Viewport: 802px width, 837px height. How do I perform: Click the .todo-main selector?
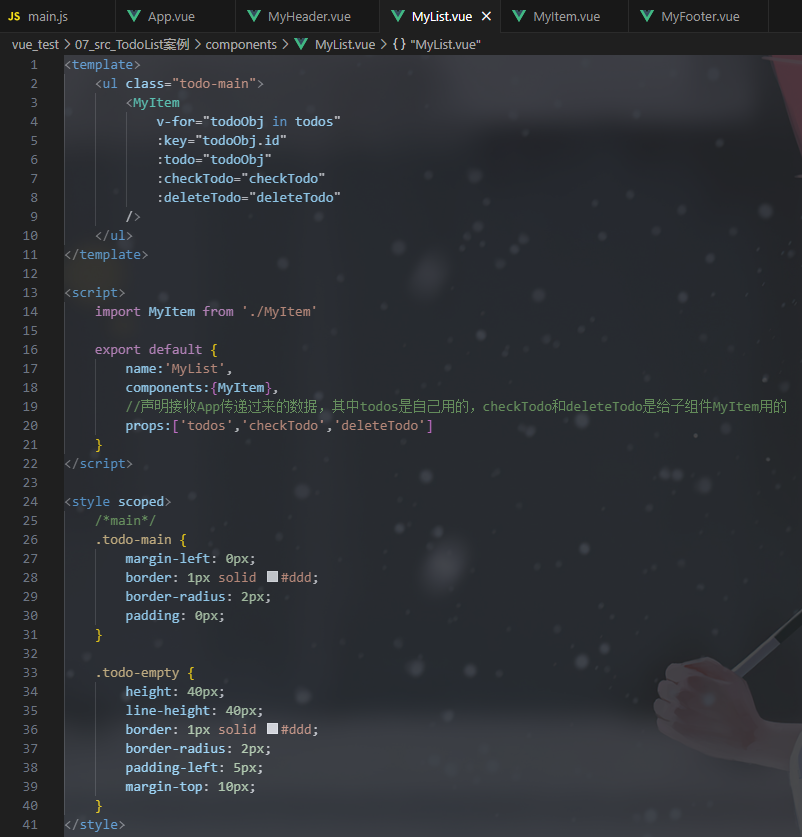pyautogui.click(x=133, y=540)
